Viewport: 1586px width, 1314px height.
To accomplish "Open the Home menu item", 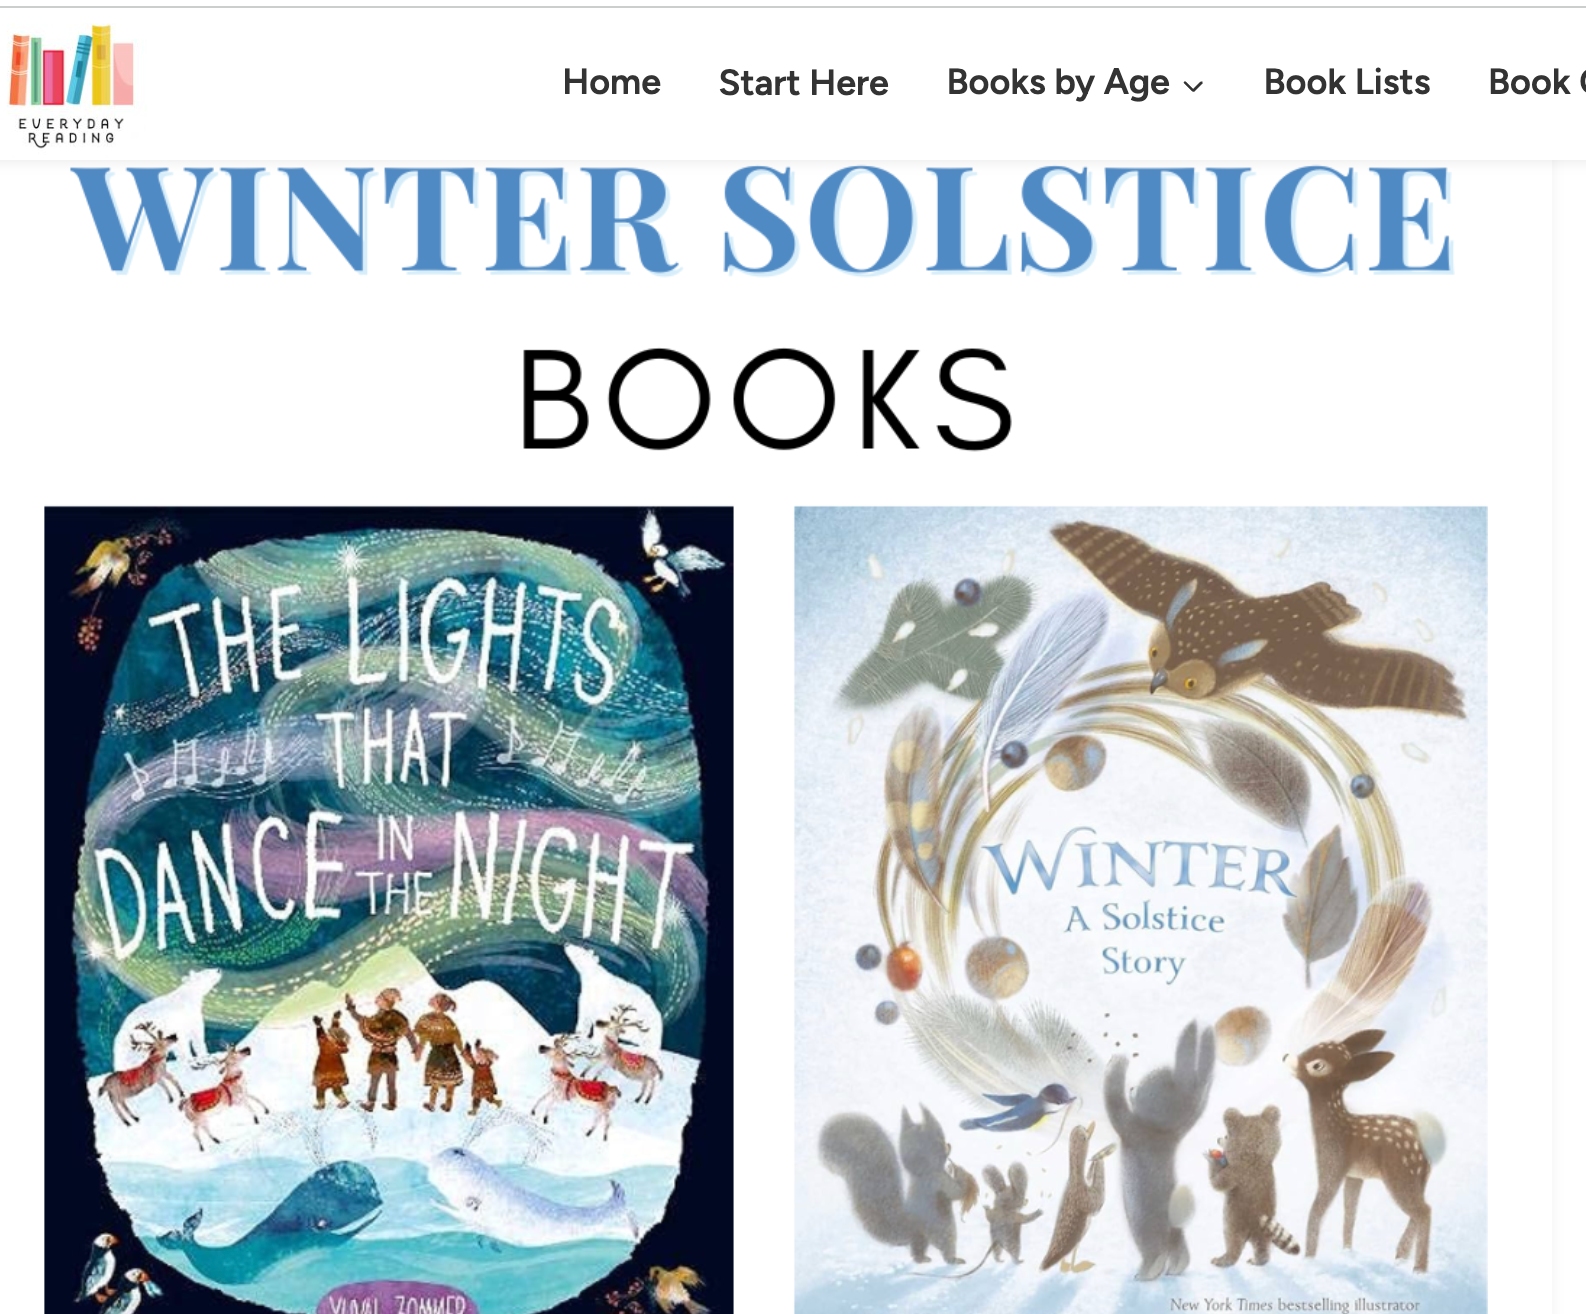I will pos(612,82).
